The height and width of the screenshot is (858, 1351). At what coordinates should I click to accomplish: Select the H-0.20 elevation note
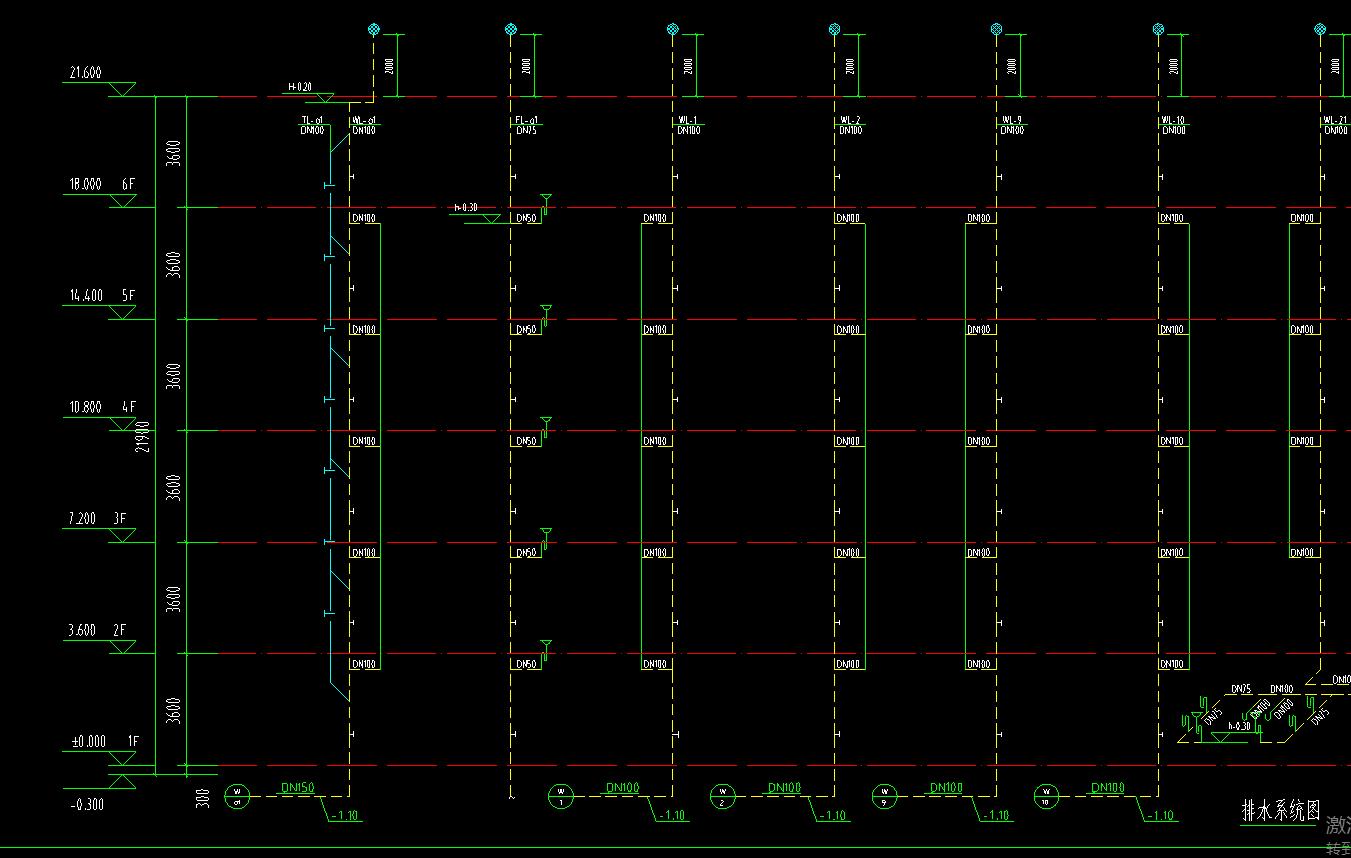pos(300,87)
